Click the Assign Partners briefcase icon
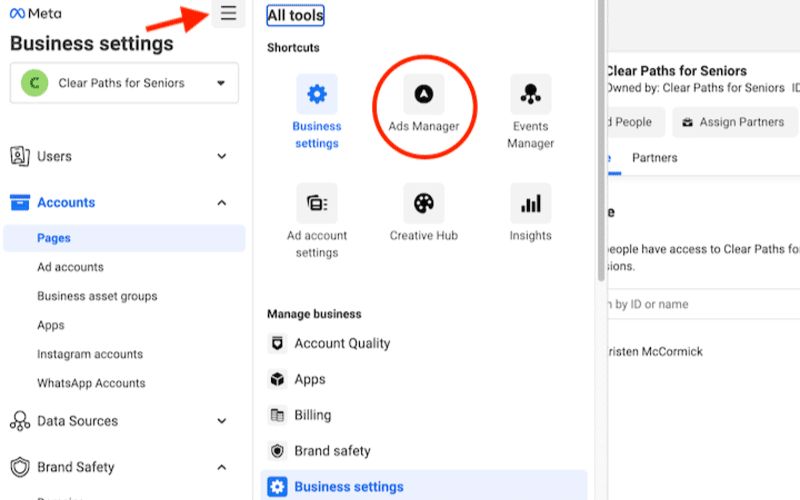 click(x=687, y=122)
